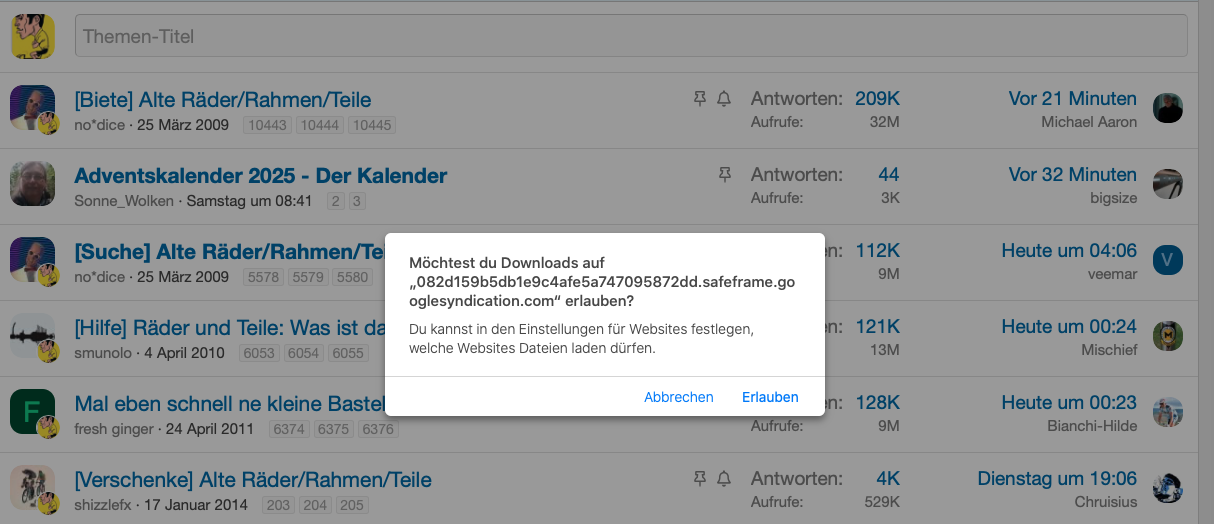The image size is (1214, 524).
Task: Click the pin icon on the [Biete] thread
Action: [700, 99]
